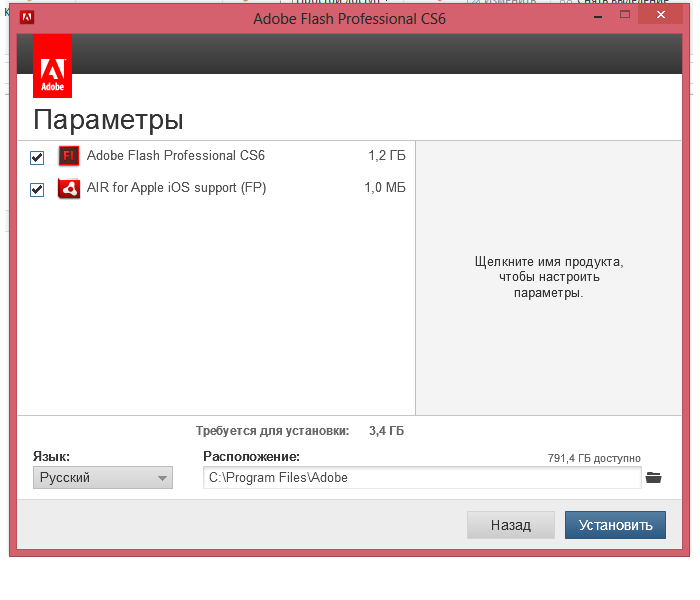The height and width of the screenshot is (600, 700).
Task: Open the Язык language dropdown (Русский)
Action: point(103,478)
